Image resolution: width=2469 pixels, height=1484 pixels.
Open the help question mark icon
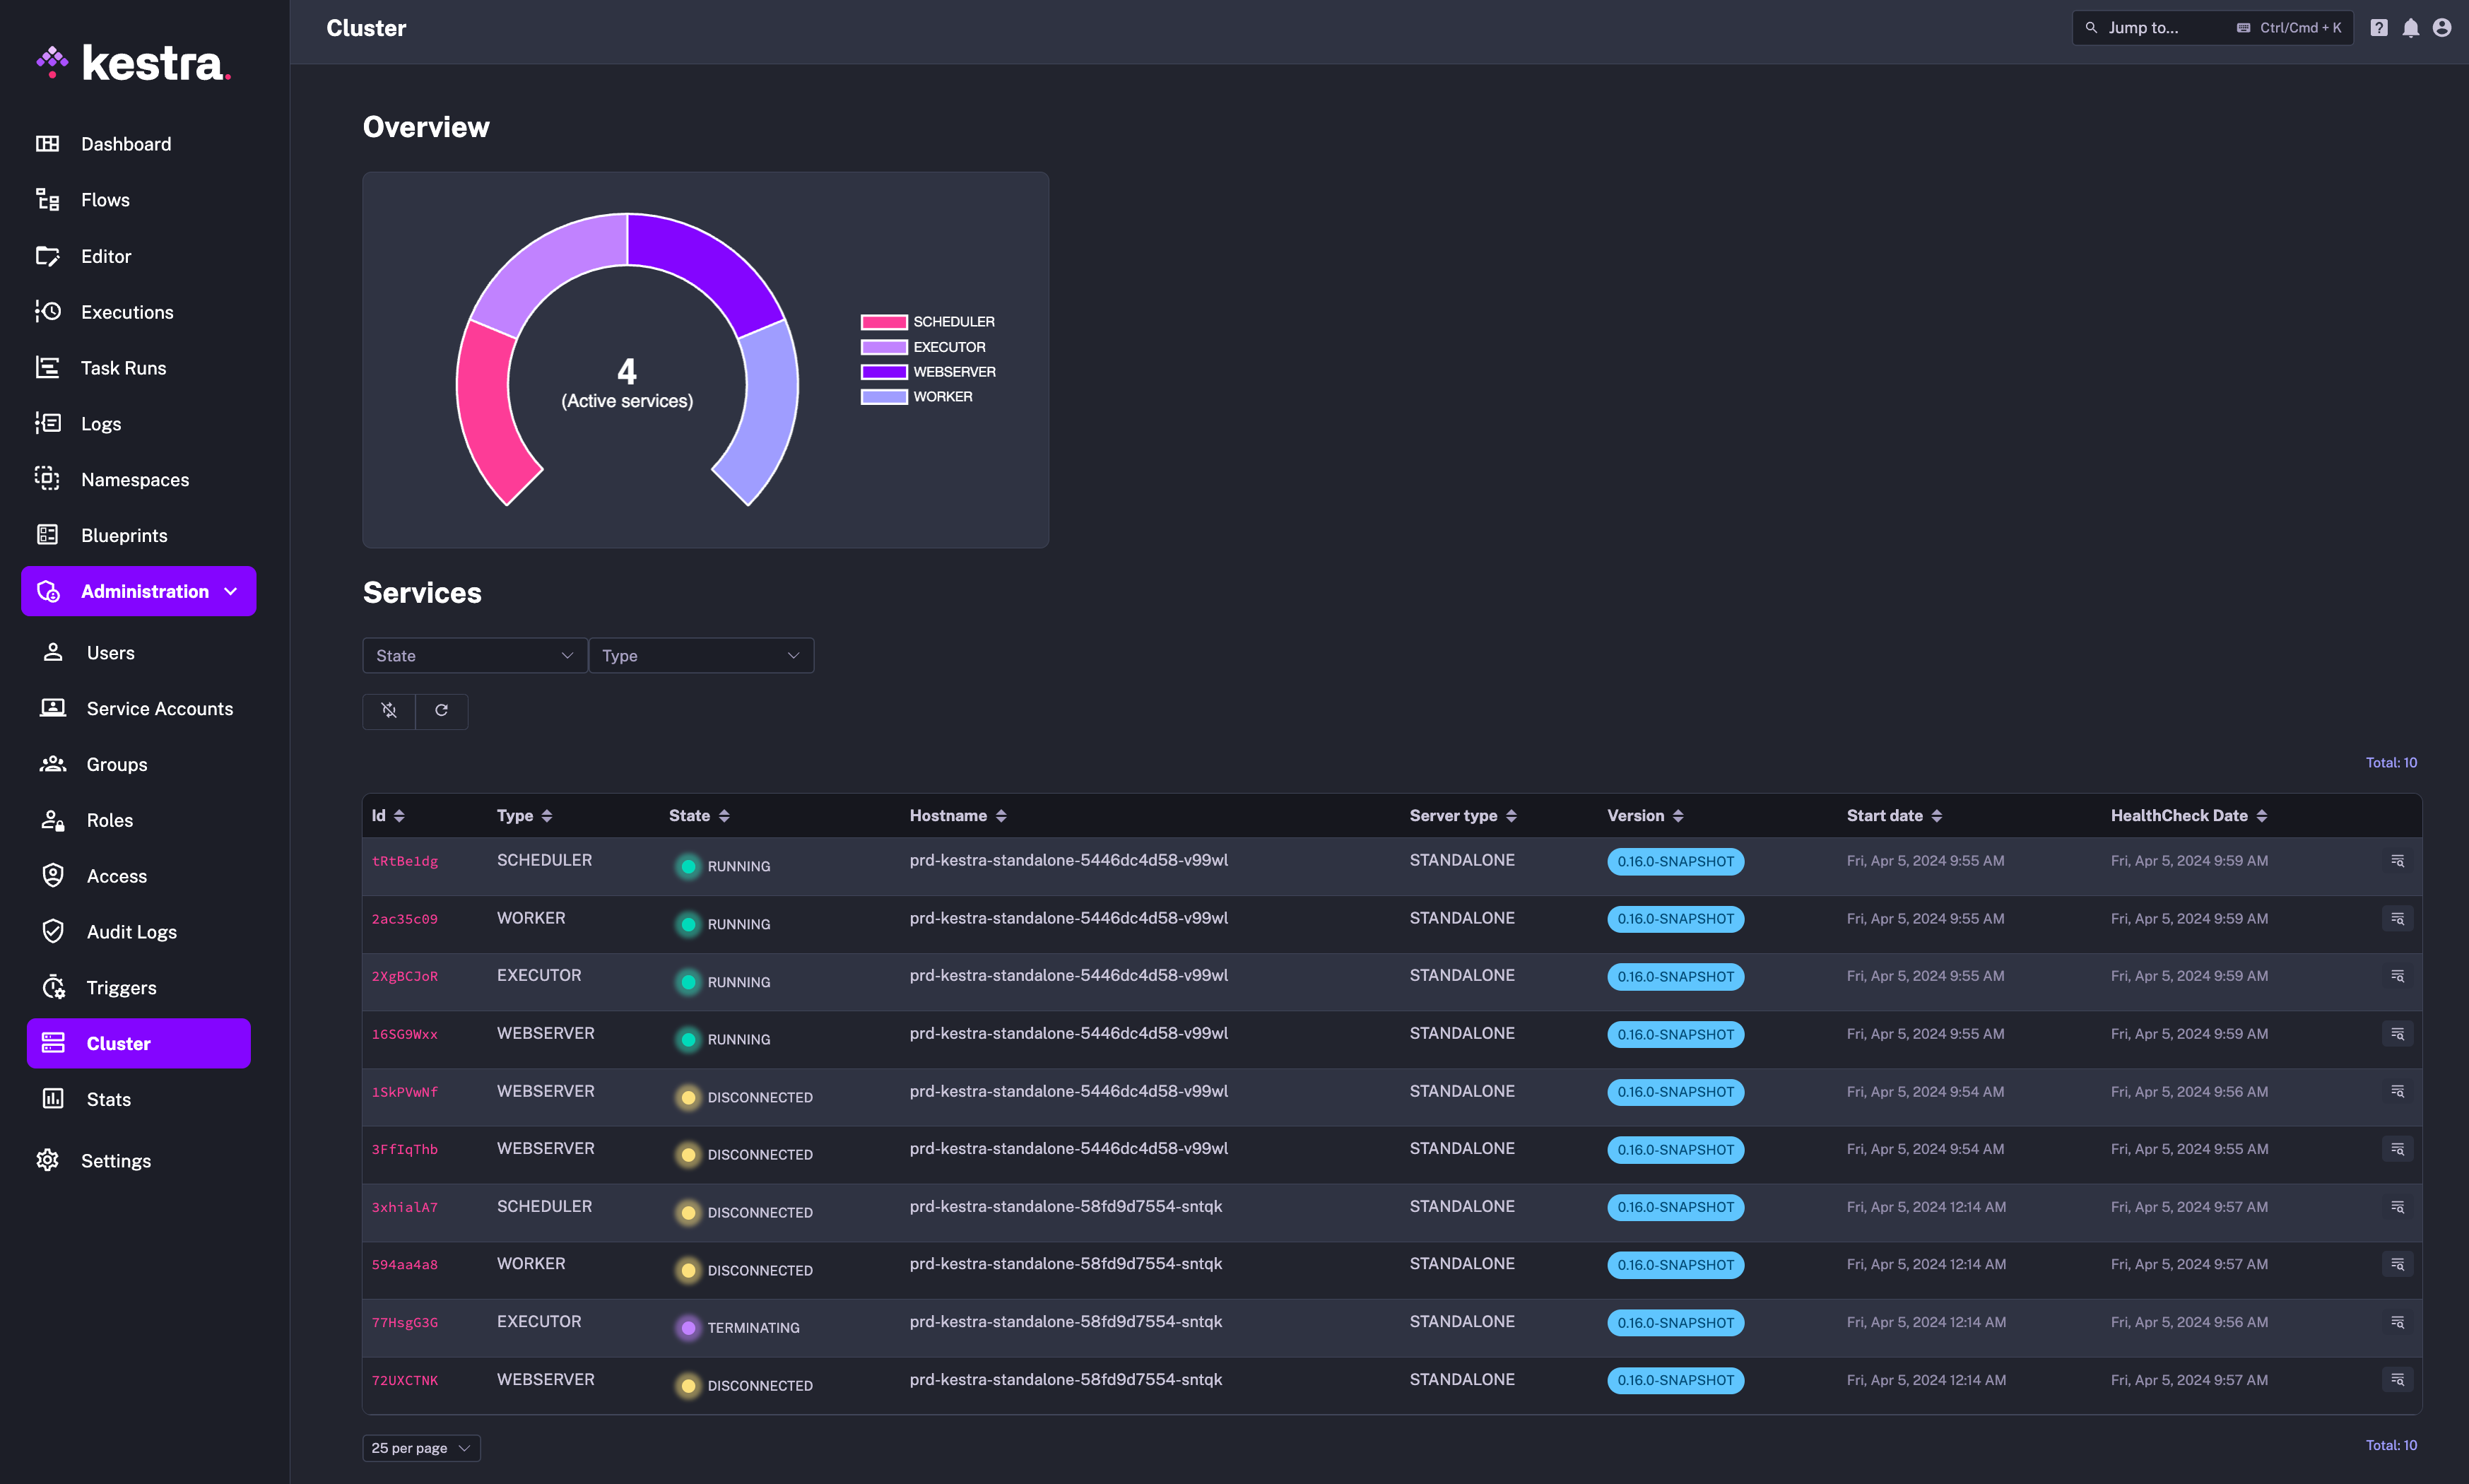(x=2379, y=28)
